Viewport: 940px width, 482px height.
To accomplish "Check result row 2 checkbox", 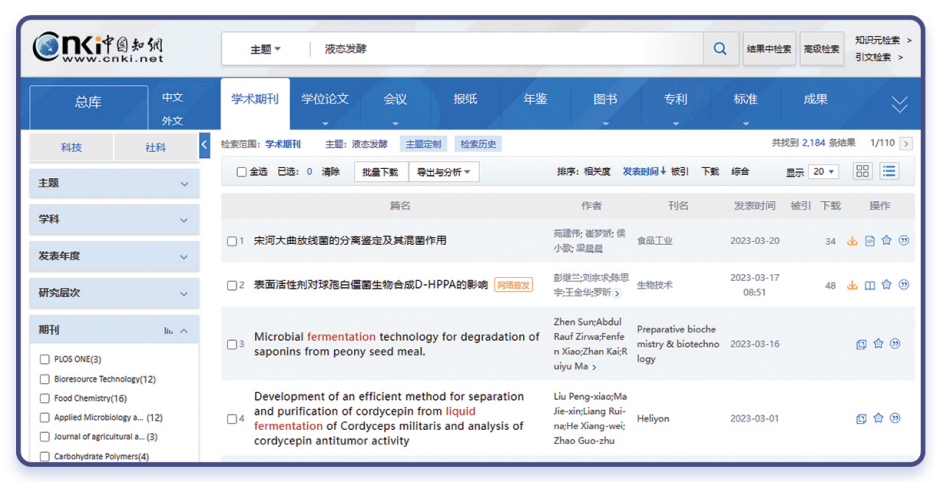I will [x=232, y=285].
